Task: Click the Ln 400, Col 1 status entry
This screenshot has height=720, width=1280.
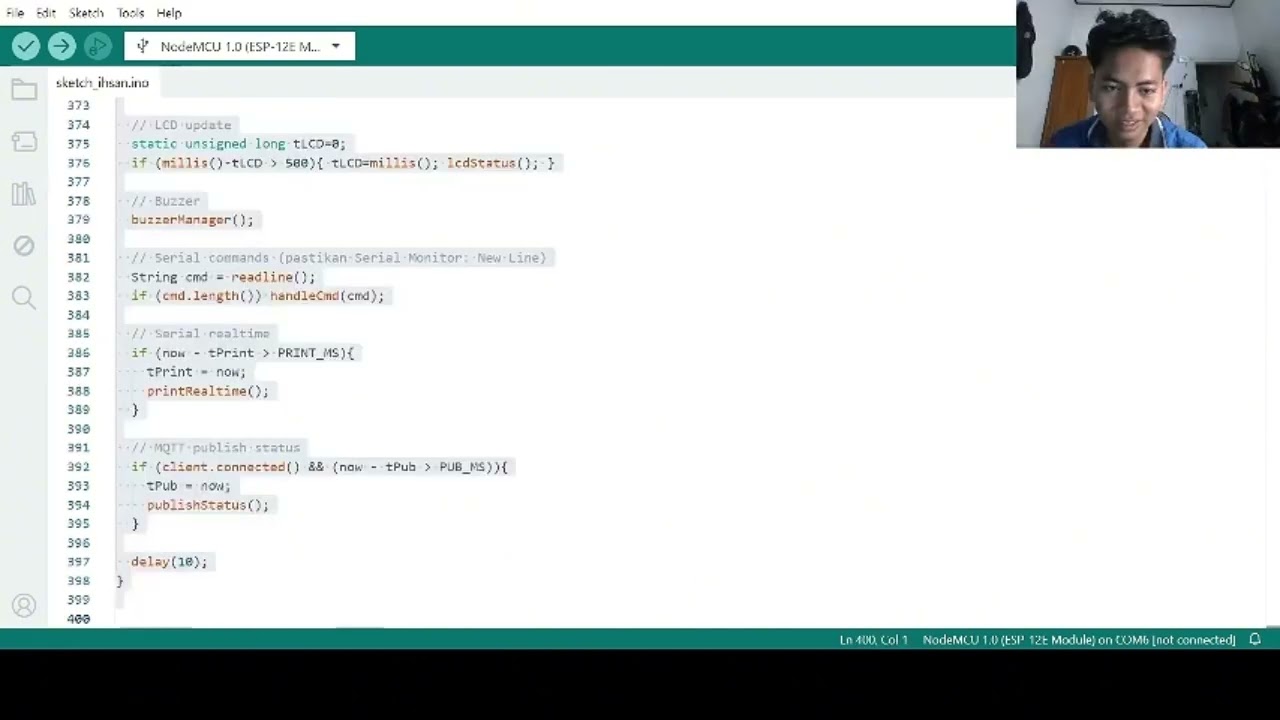Action: pyautogui.click(x=873, y=640)
